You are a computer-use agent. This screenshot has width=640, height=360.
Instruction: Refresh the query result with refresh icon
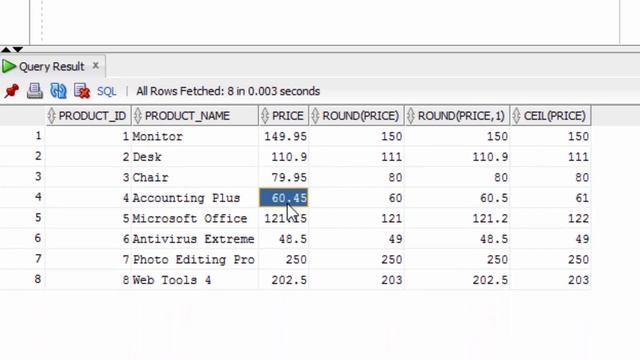click(x=58, y=91)
